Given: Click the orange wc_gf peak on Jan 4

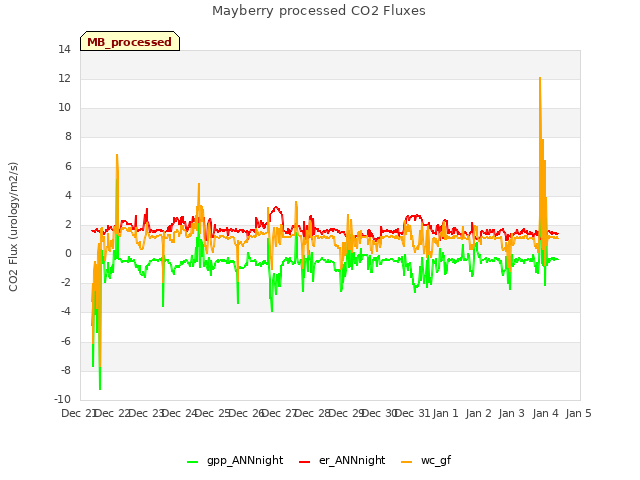Looking at the screenshot, I should click(x=540, y=78).
